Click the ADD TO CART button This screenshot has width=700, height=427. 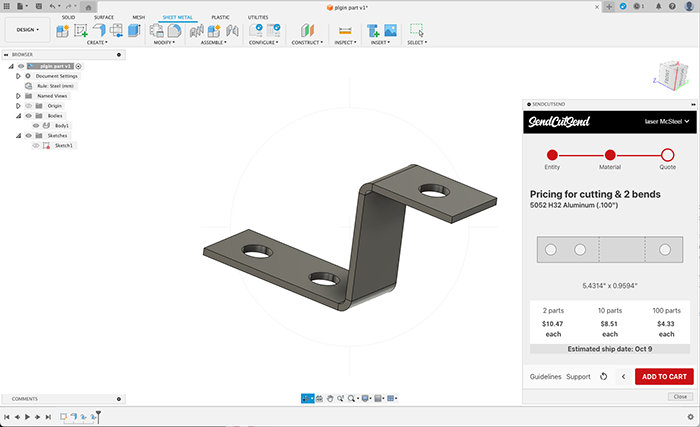tap(663, 377)
